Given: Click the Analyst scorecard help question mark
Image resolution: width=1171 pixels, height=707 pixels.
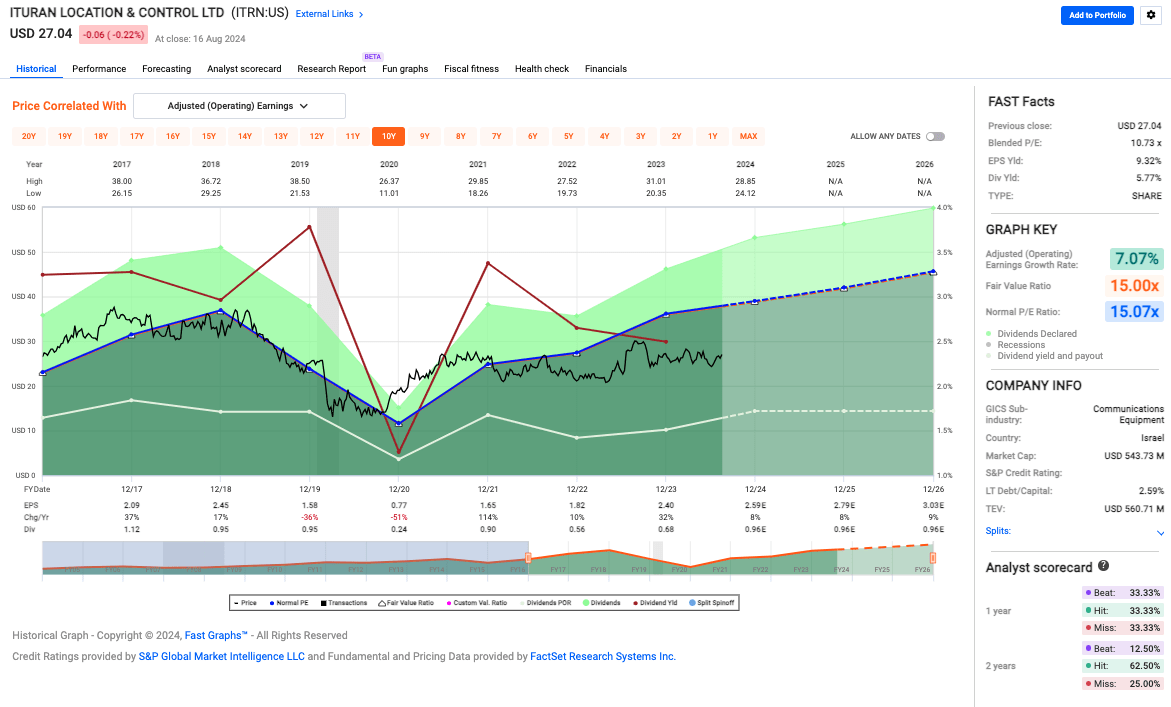Looking at the screenshot, I should [1103, 566].
